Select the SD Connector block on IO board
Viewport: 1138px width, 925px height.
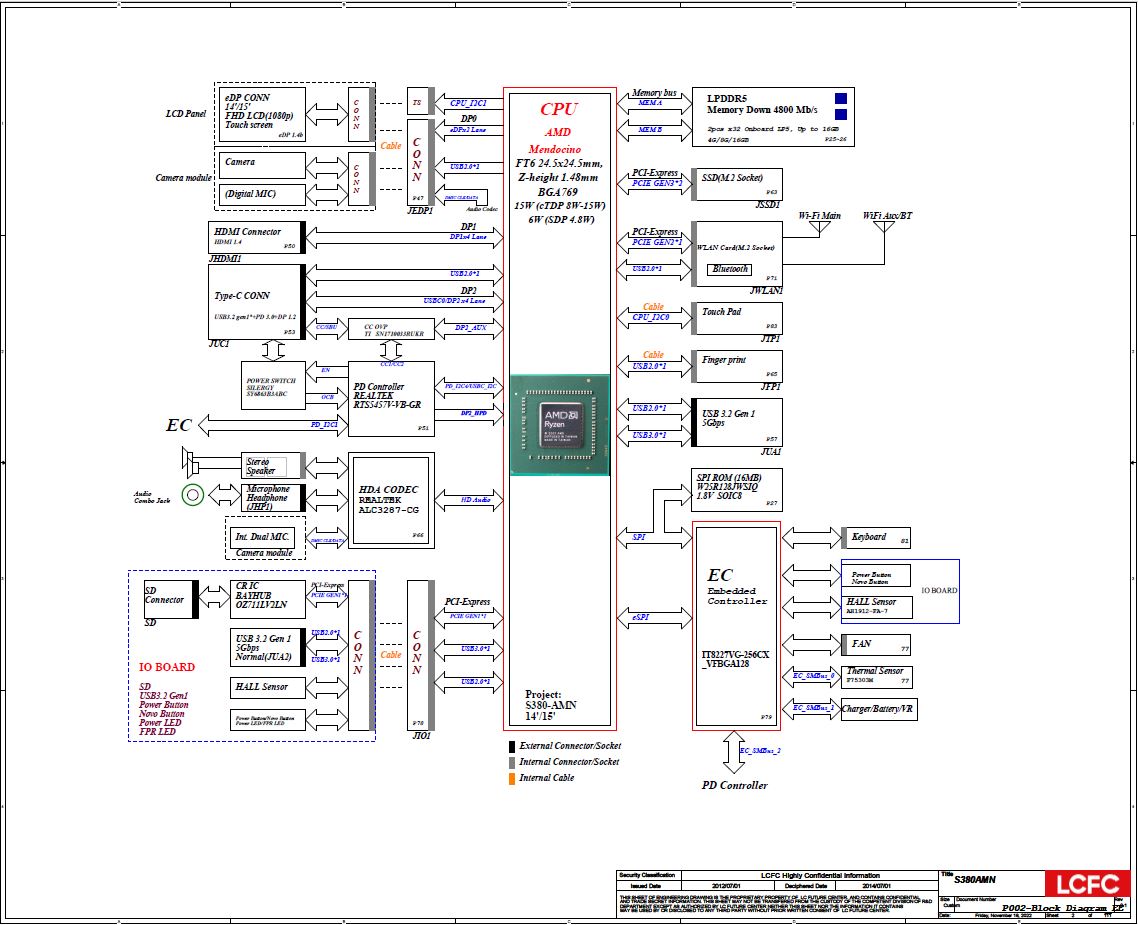coord(165,599)
